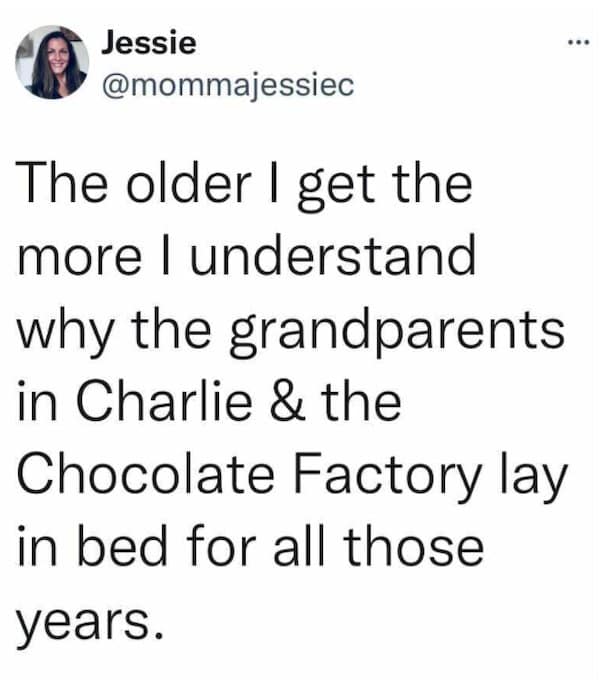Click the word "more" in the second line
Image resolution: width=600 pixels, height=683 pixels.
coord(79,258)
